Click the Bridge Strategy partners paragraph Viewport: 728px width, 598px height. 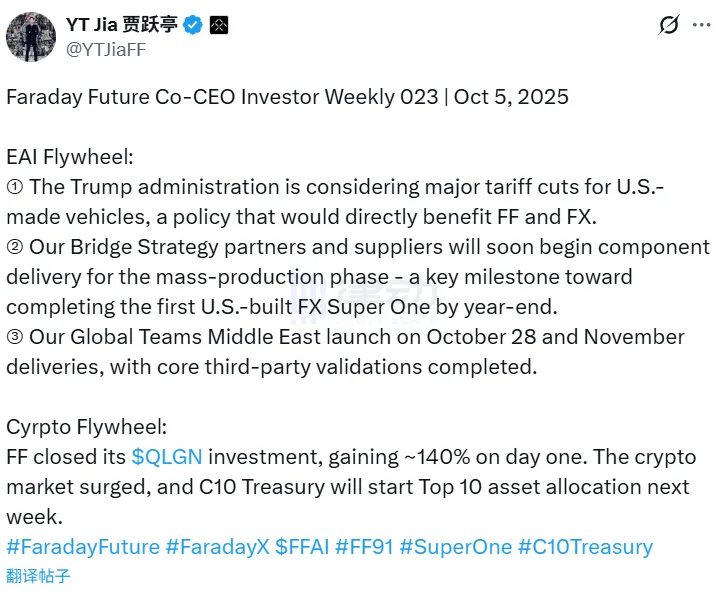[x=350, y=276]
